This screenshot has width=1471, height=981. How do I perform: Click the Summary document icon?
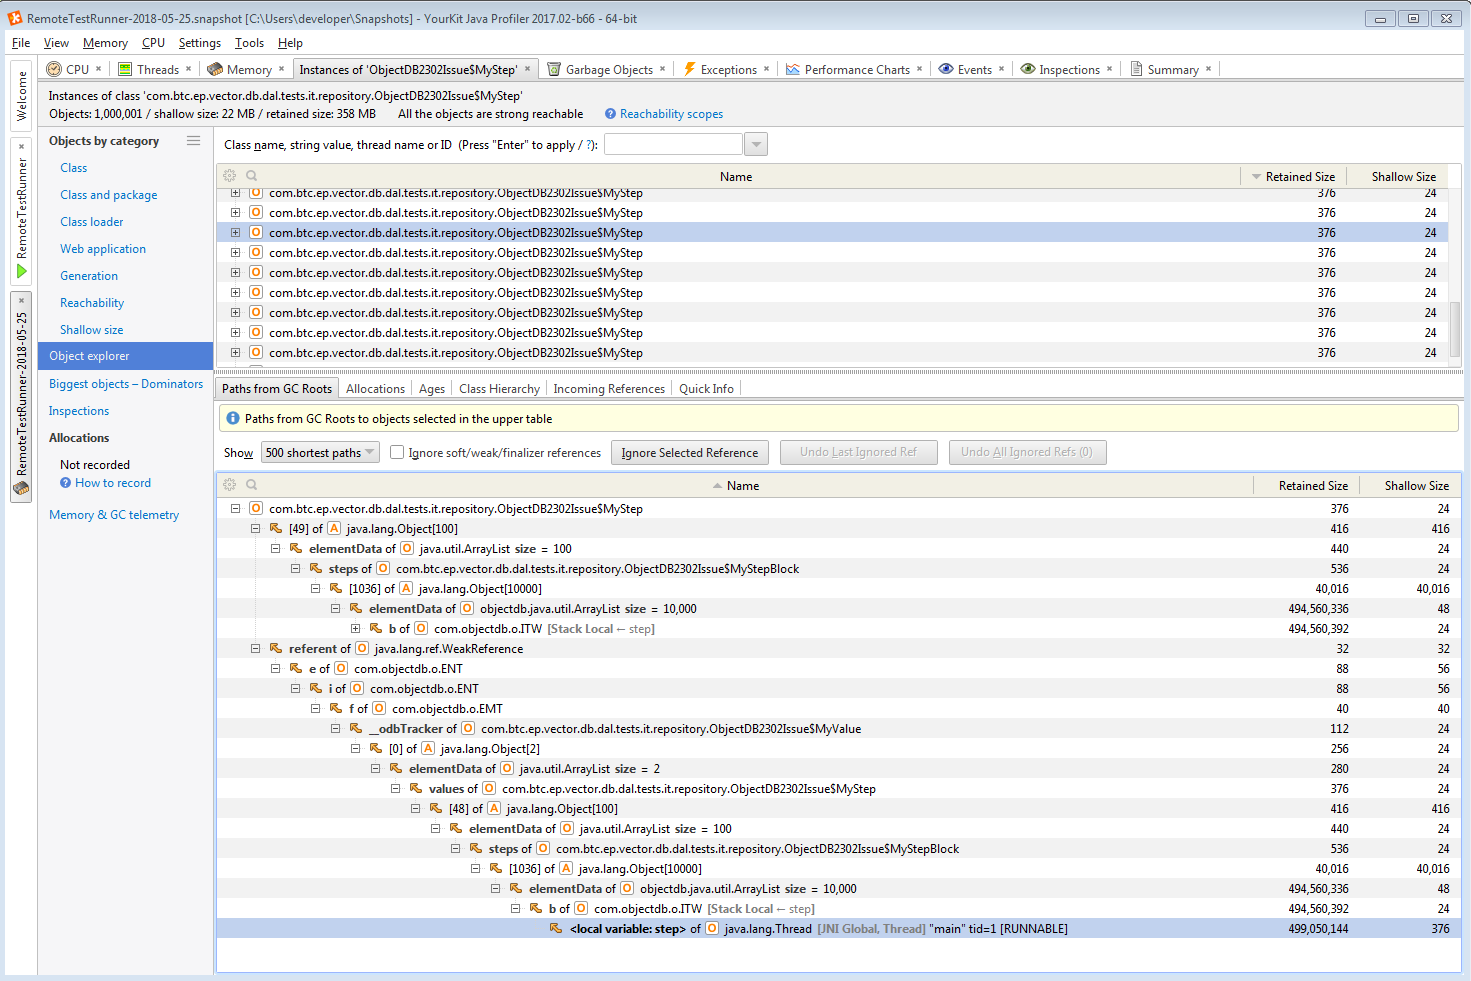click(x=1136, y=69)
